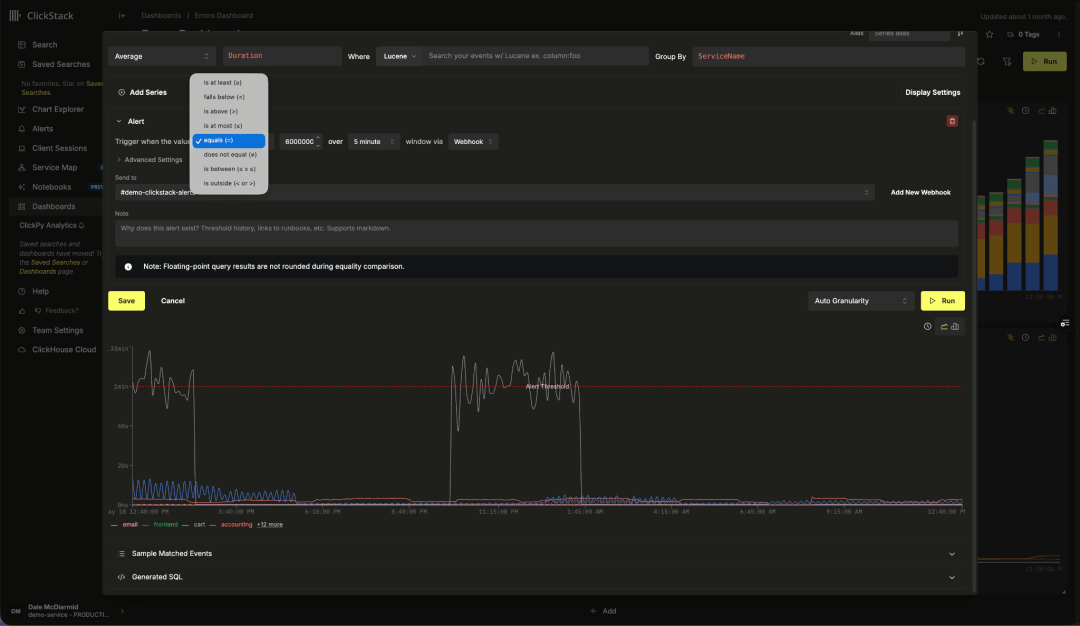Collapse the Alert section

(x=130, y=121)
